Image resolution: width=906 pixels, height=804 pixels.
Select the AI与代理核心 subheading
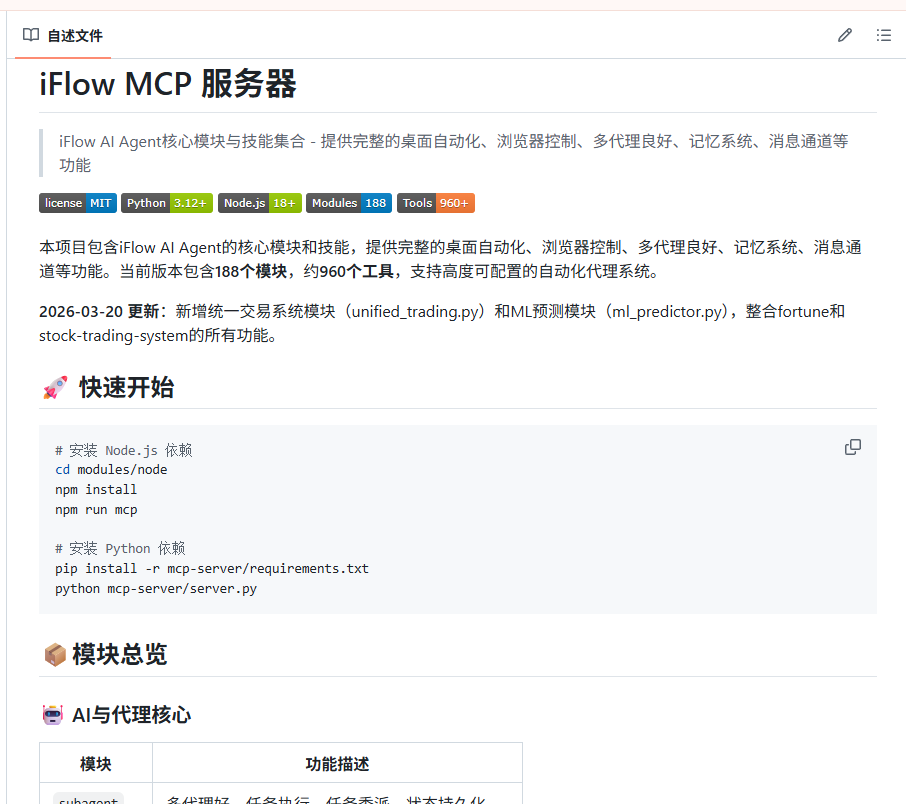tap(131, 714)
